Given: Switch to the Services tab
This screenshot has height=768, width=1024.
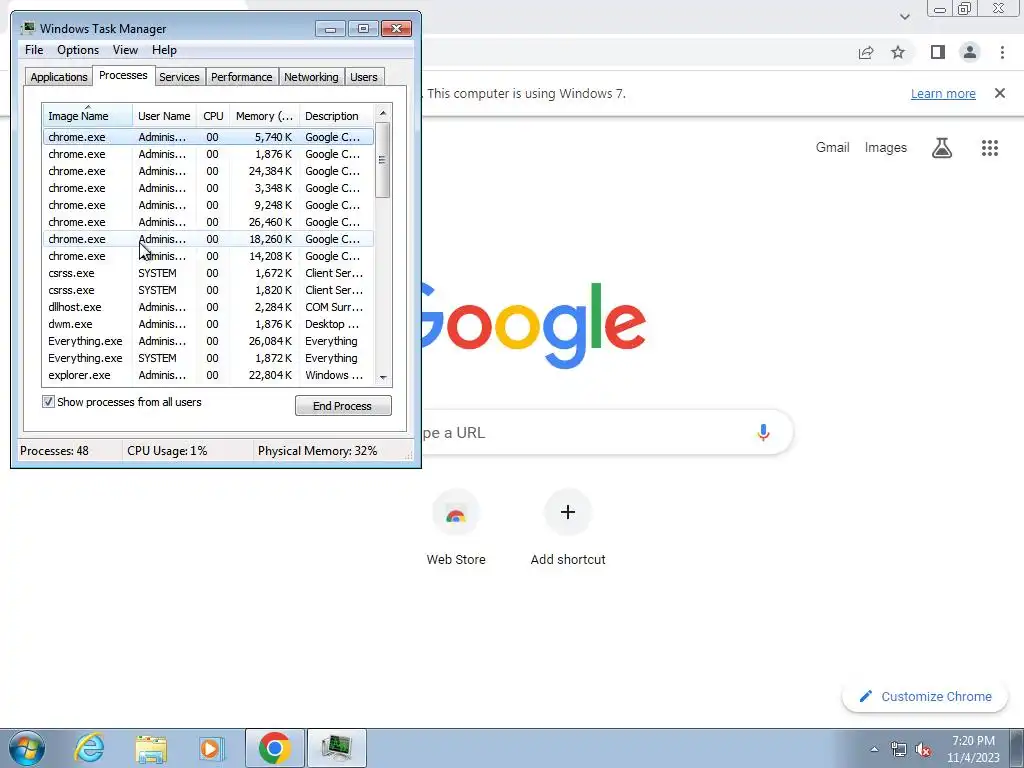Looking at the screenshot, I should click(x=179, y=77).
